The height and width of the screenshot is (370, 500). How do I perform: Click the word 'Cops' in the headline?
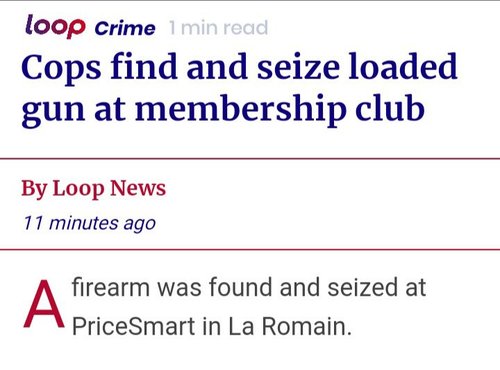[x=61, y=68]
